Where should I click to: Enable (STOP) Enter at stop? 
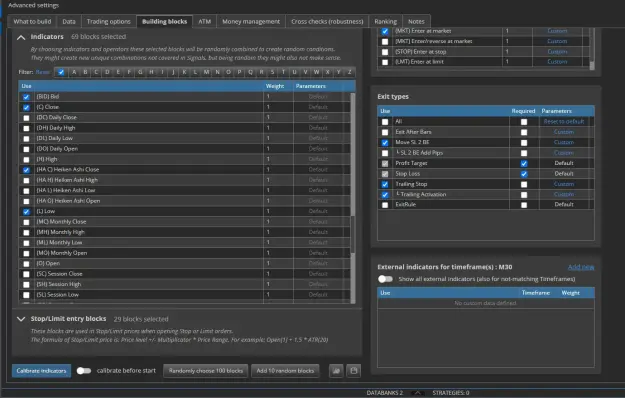coord(385,52)
